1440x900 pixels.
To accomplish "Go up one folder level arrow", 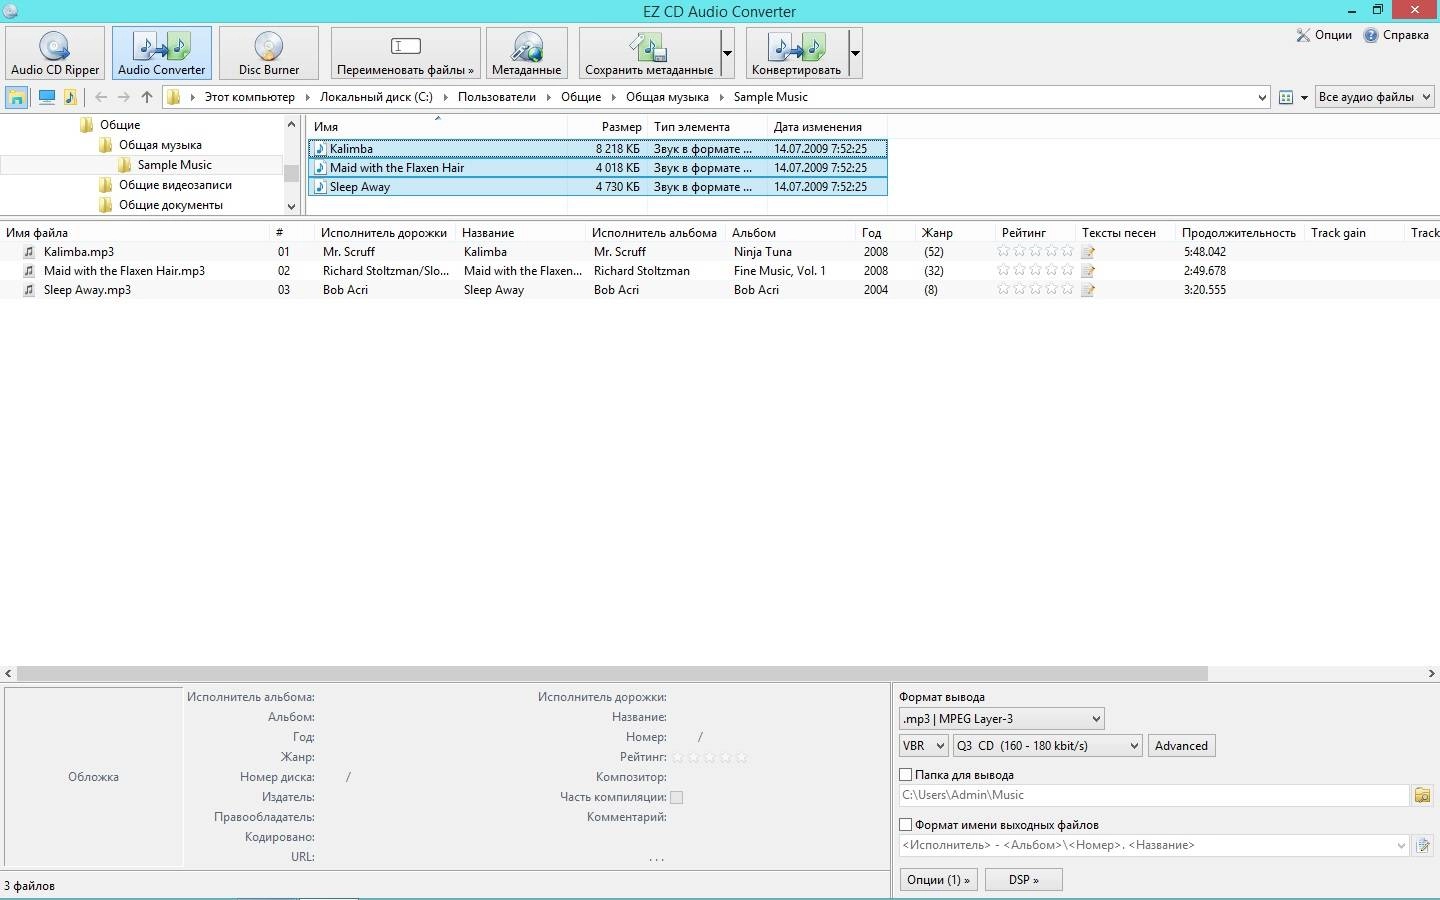I will click(x=147, y=97).
